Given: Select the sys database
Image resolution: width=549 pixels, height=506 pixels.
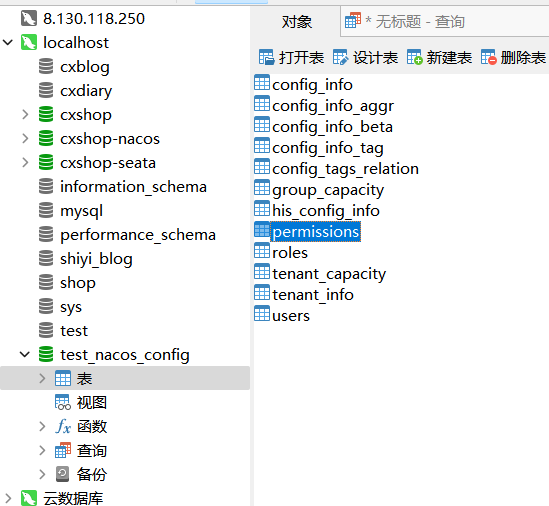Looking at the screenshot, I should click(71, 307).
